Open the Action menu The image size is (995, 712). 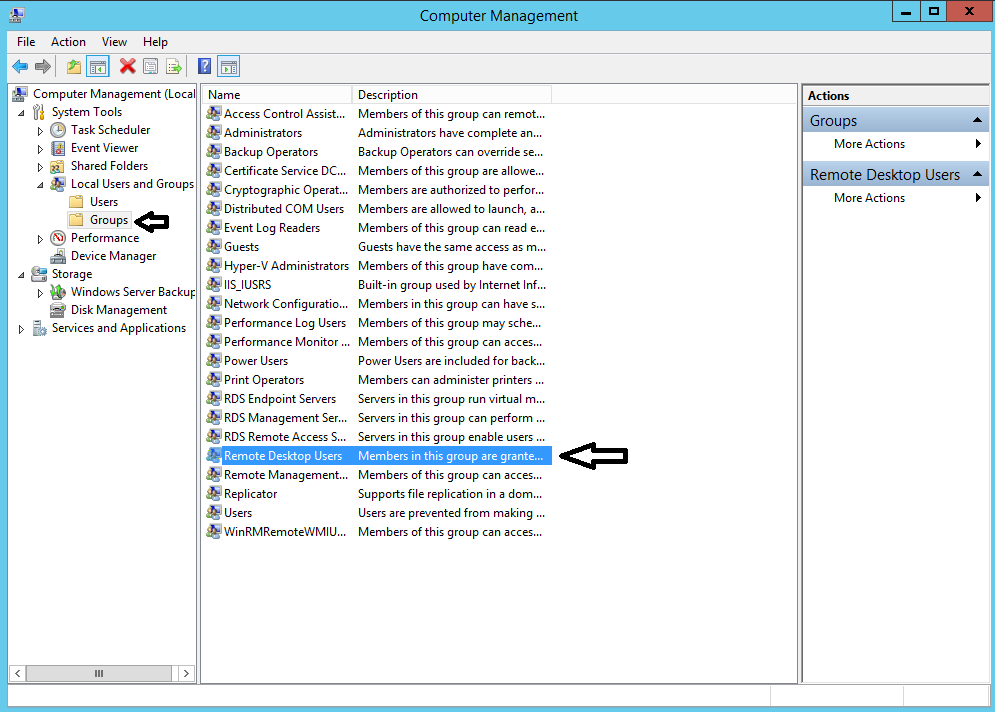(68, 42)
